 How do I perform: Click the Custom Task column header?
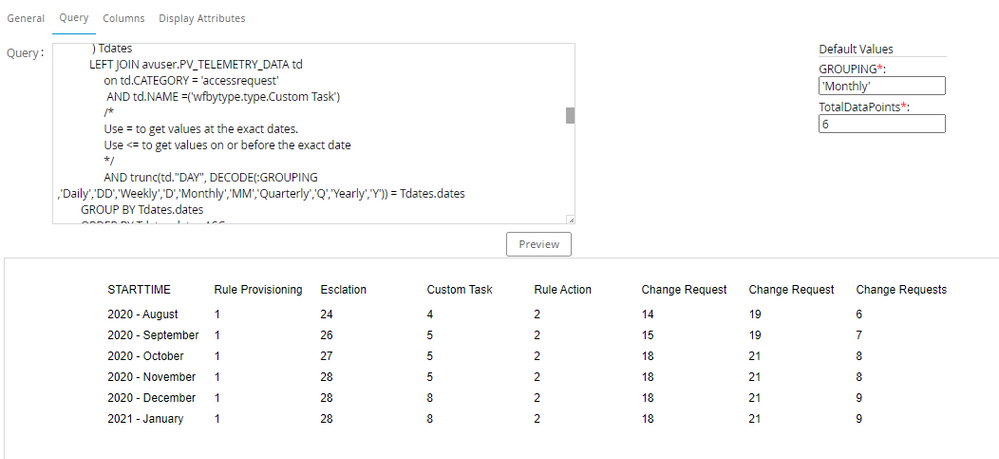click(459, 290)
